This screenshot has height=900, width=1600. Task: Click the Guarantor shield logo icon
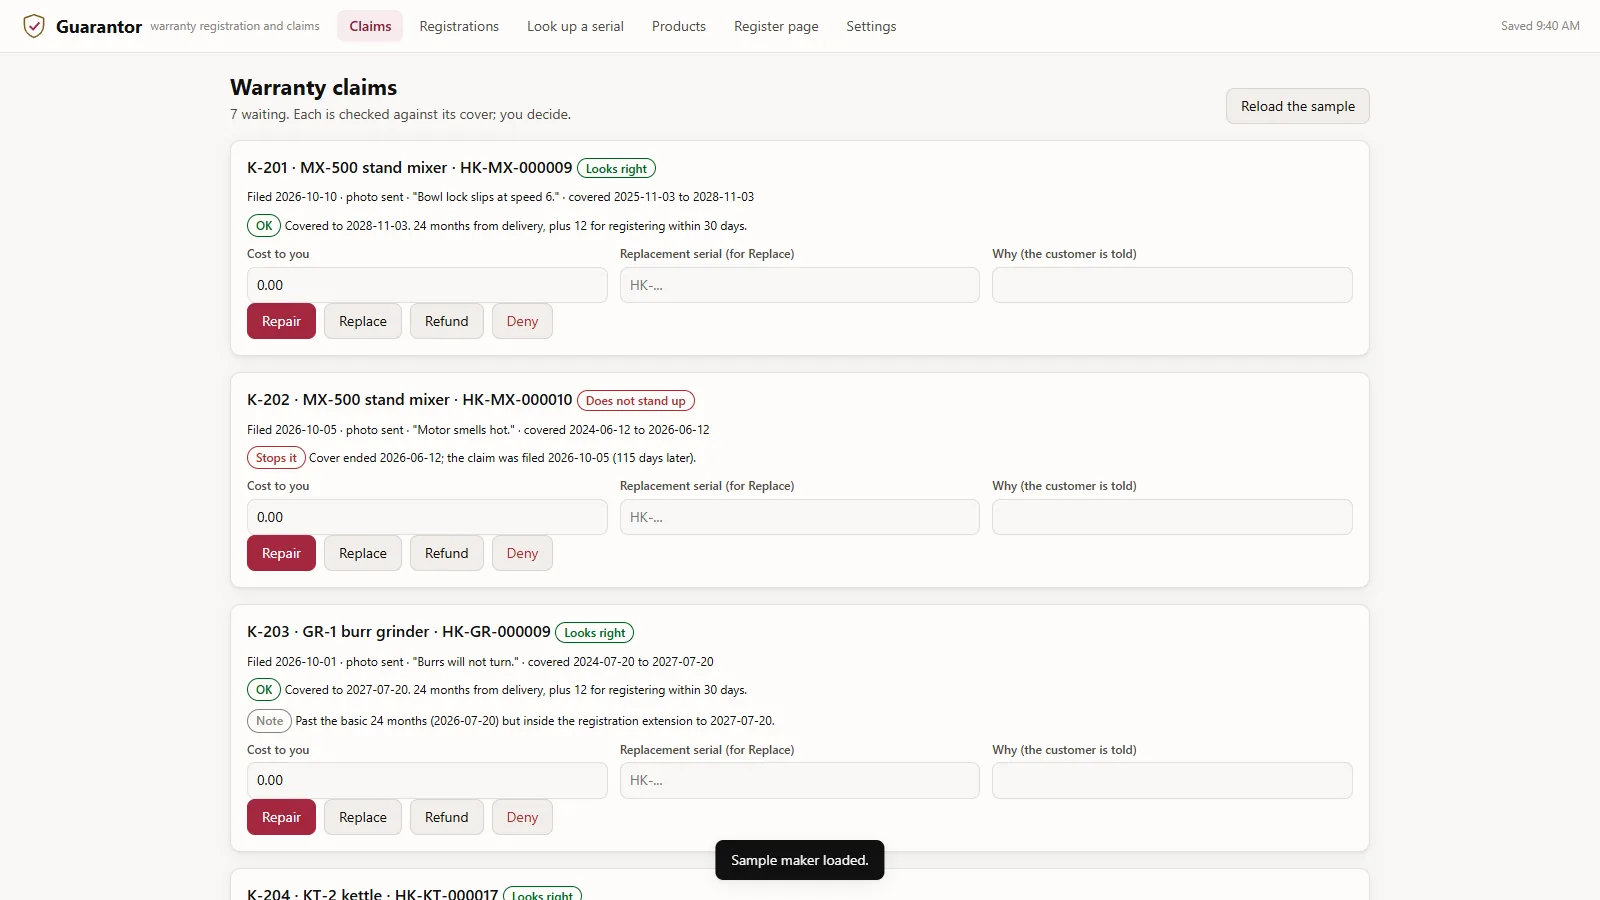click(34, 26)
